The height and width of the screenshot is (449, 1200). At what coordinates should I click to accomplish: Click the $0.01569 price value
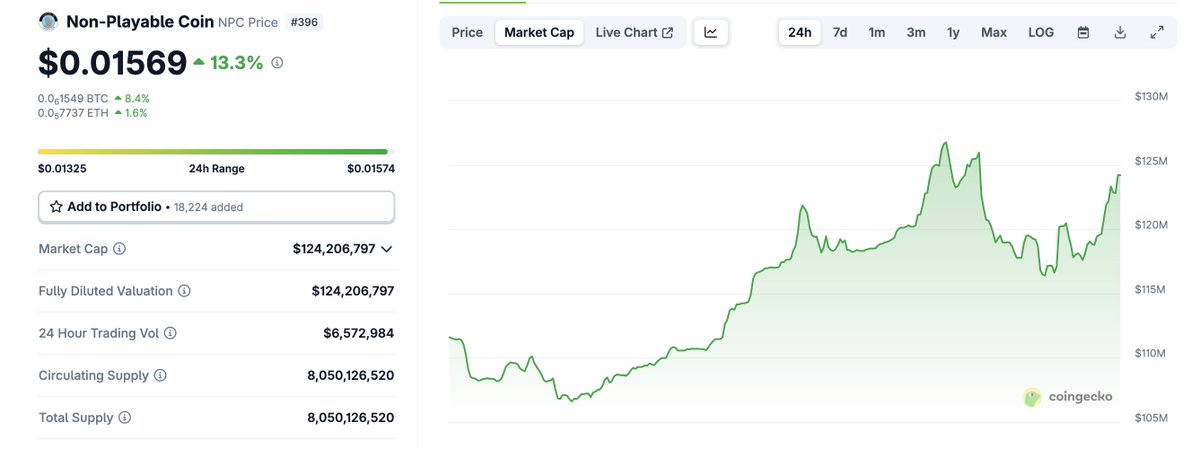(x=112, y=62)
